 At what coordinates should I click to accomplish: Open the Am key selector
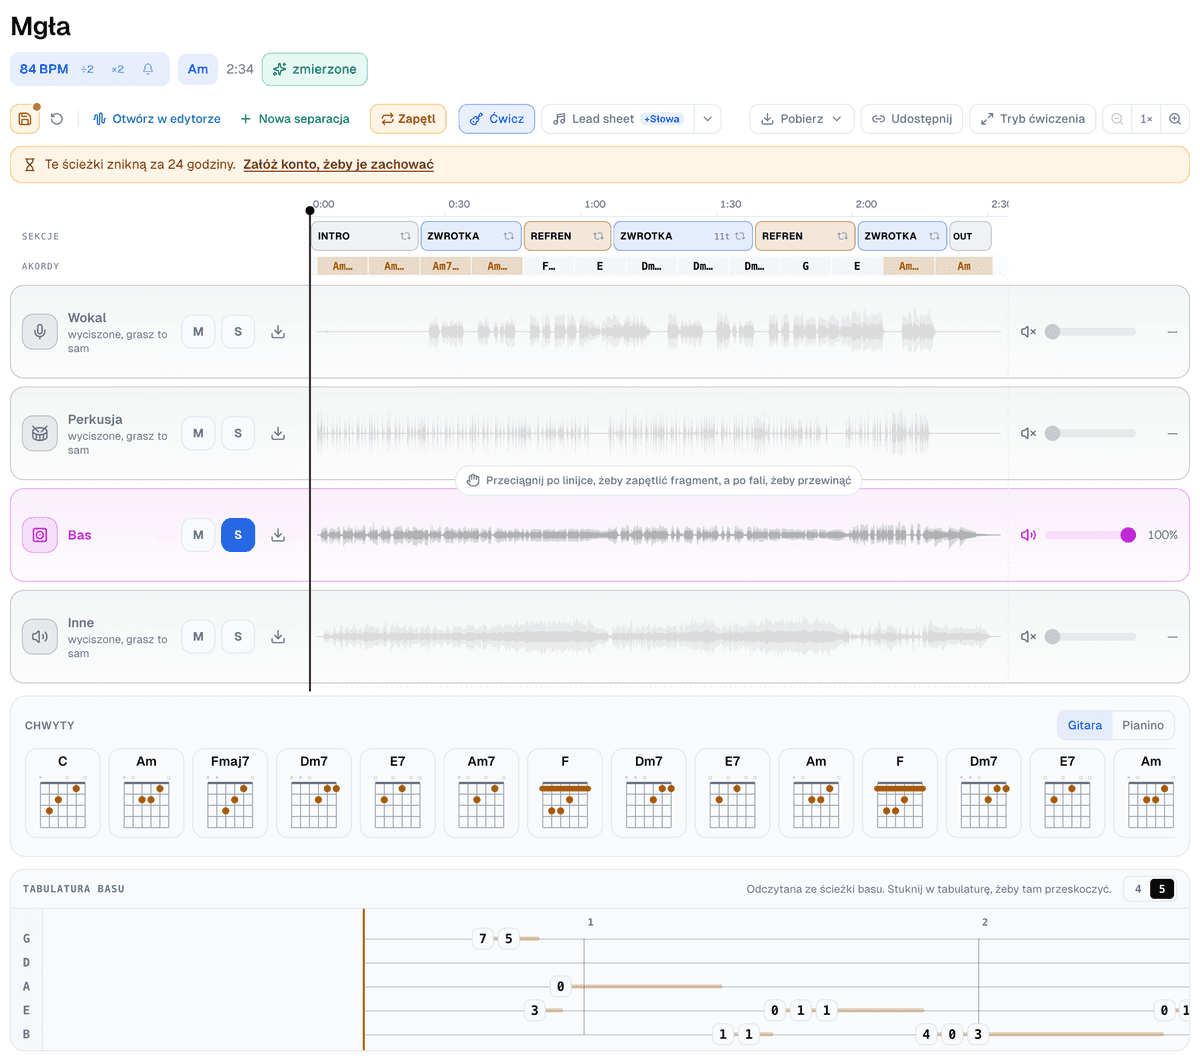click(x=198, y=69)
